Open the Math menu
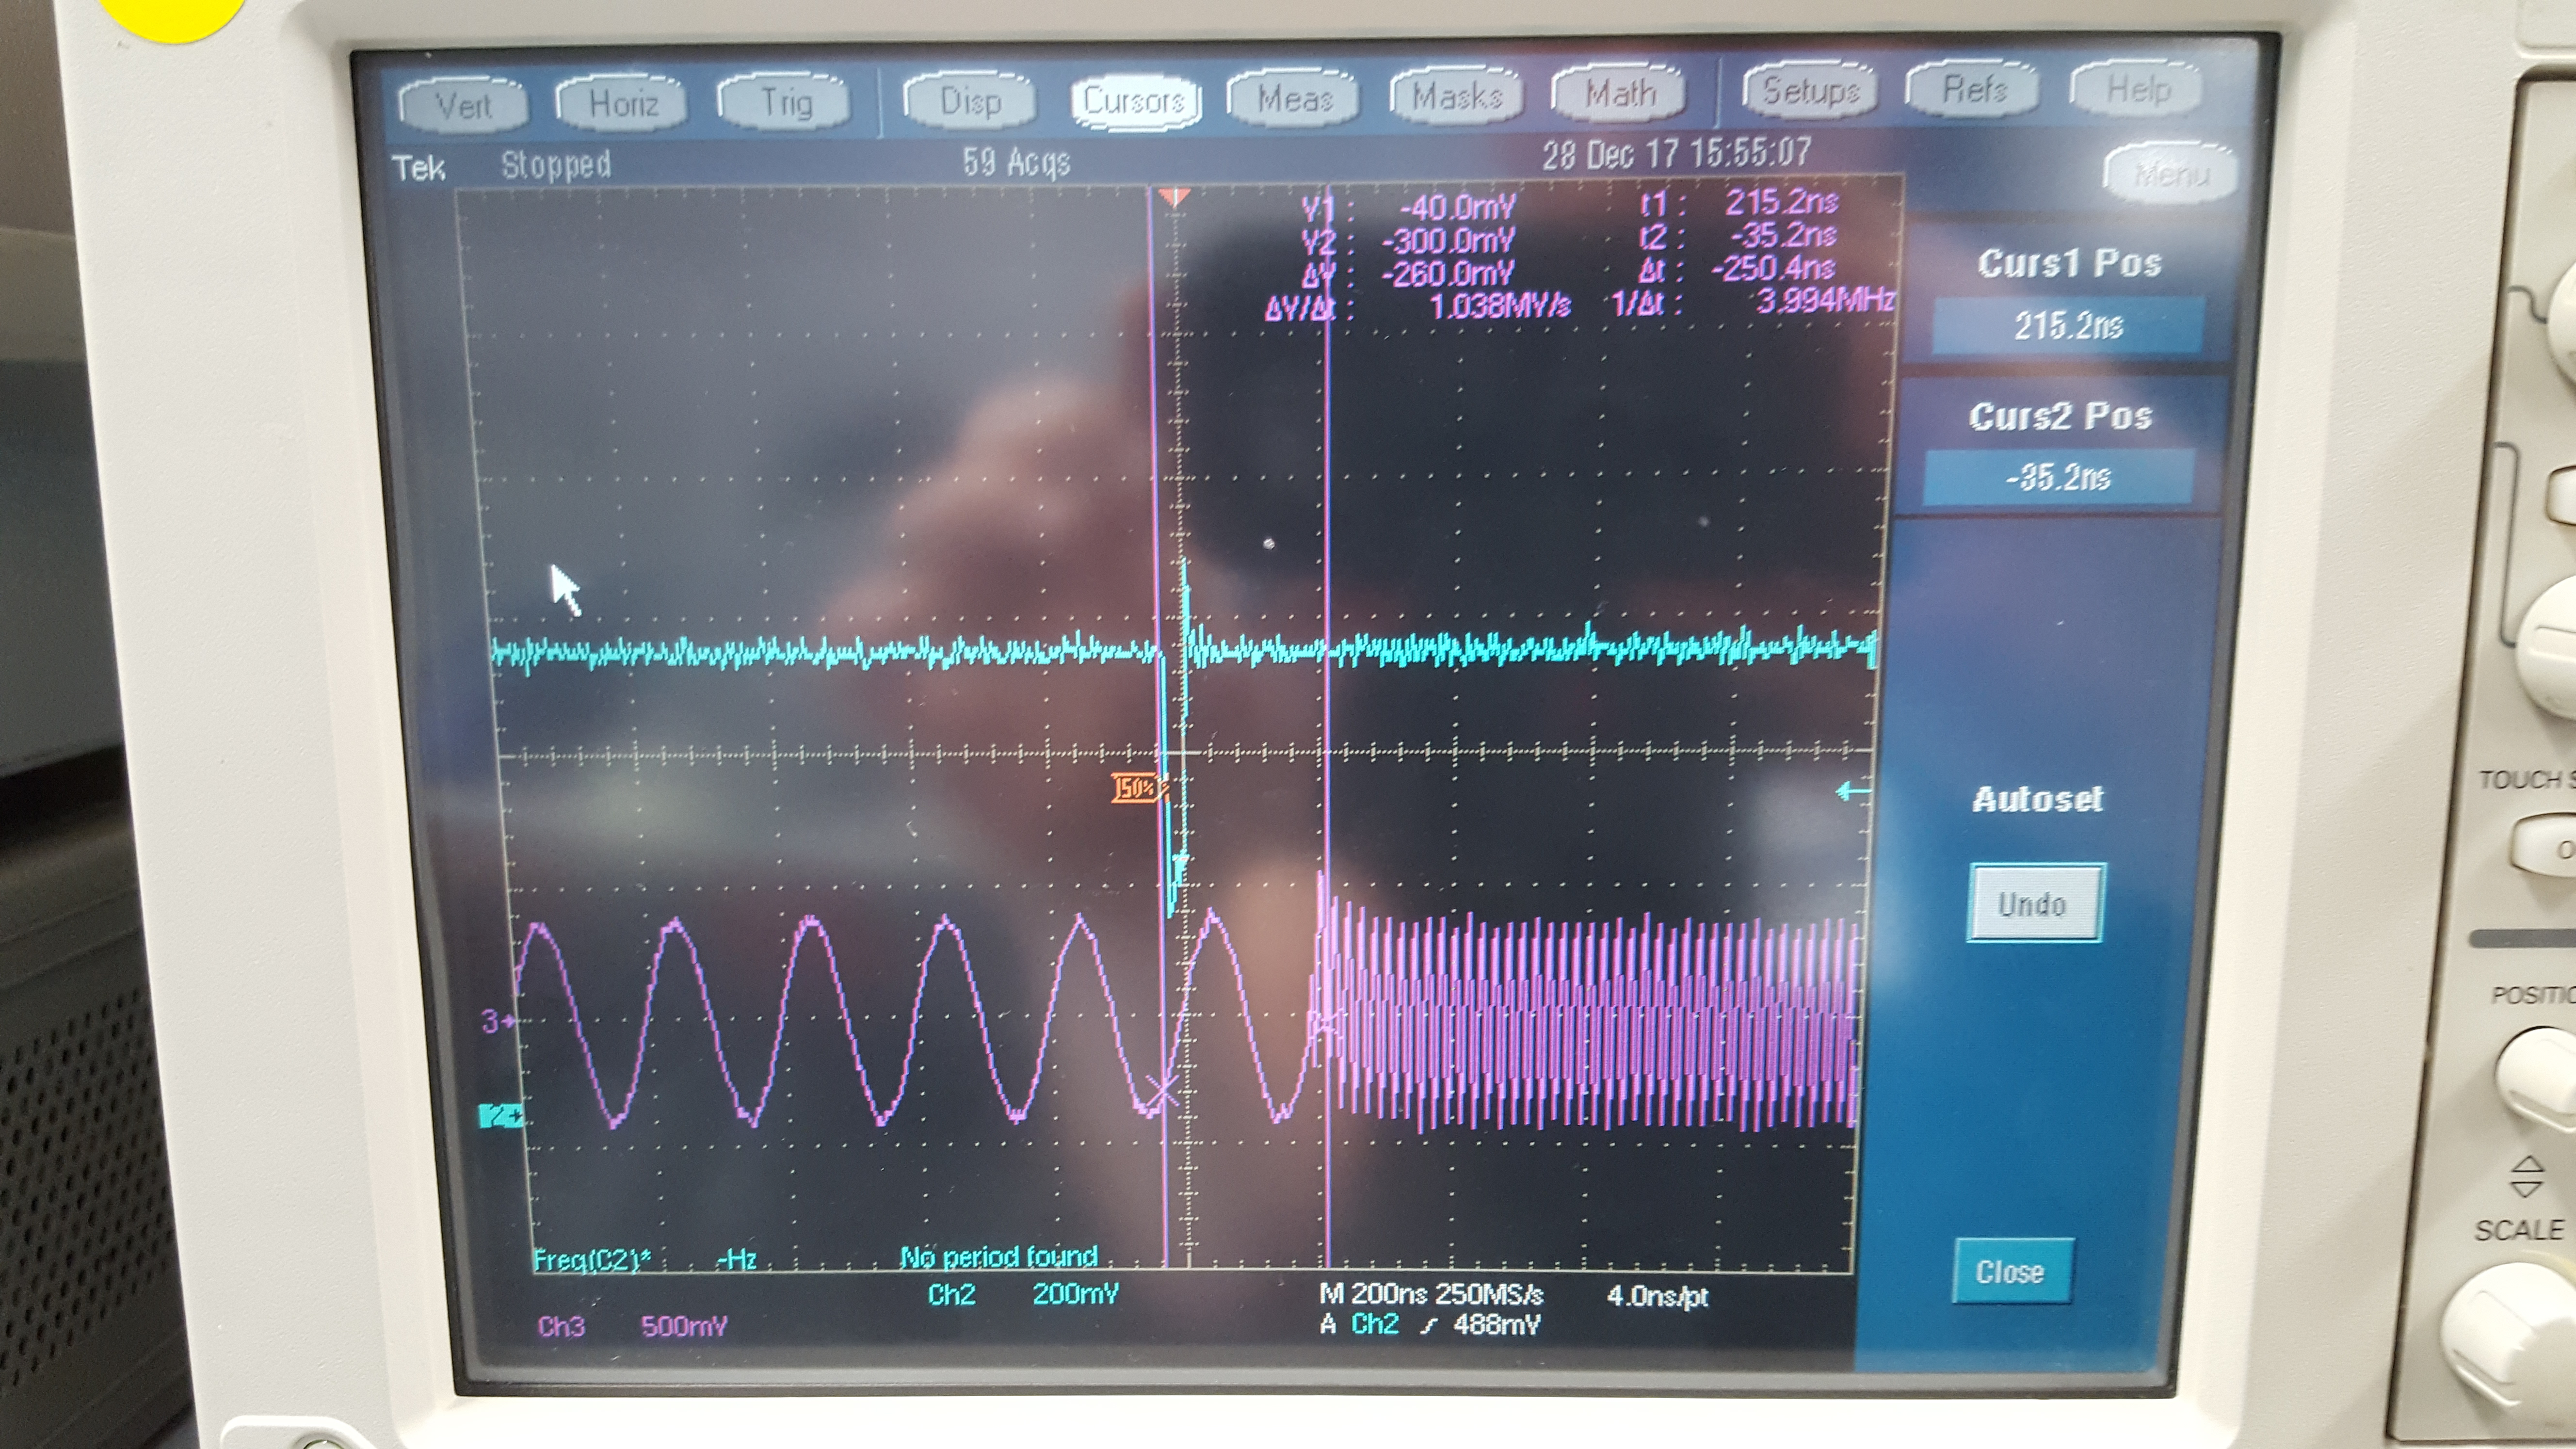The height and width of the screenshot is (1449, 2576). pyautogui.click(x=1619, y=93)
